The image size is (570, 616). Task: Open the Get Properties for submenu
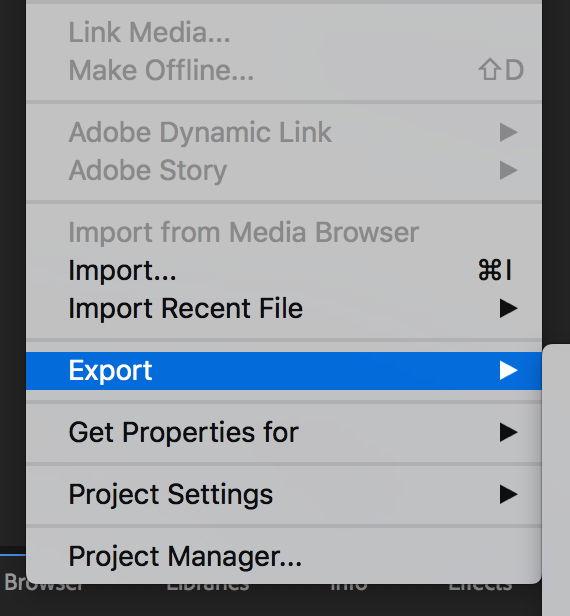284,433
